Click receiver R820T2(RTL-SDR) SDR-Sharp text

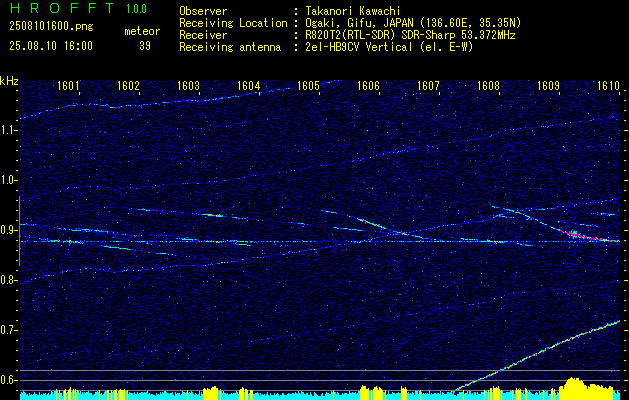(410, 35)
